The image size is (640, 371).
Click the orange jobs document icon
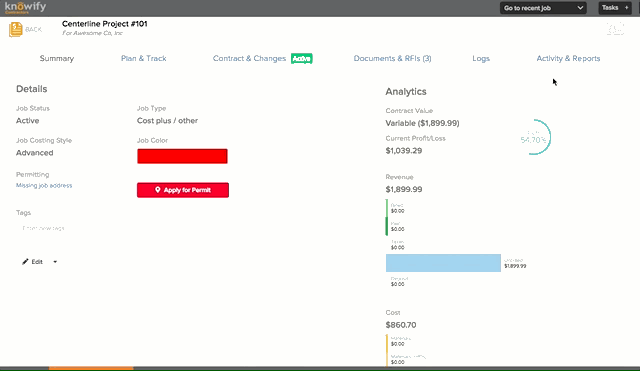point(16,29)
